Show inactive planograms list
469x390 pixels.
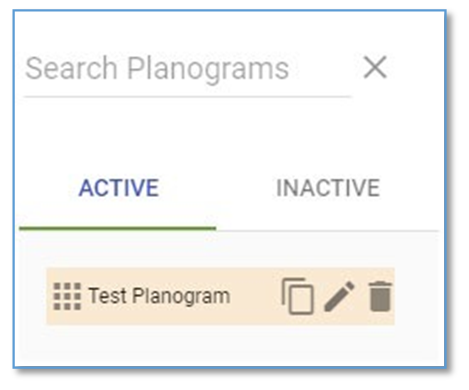pyautogui.click(x=328, y=188)
